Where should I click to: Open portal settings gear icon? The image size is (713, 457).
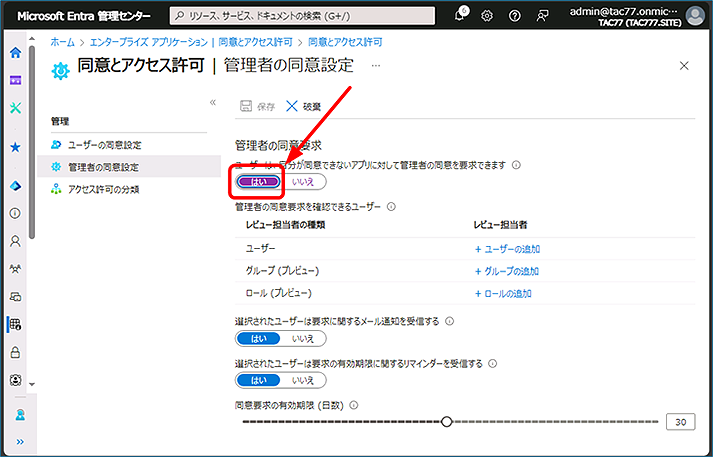pos(487,16)
